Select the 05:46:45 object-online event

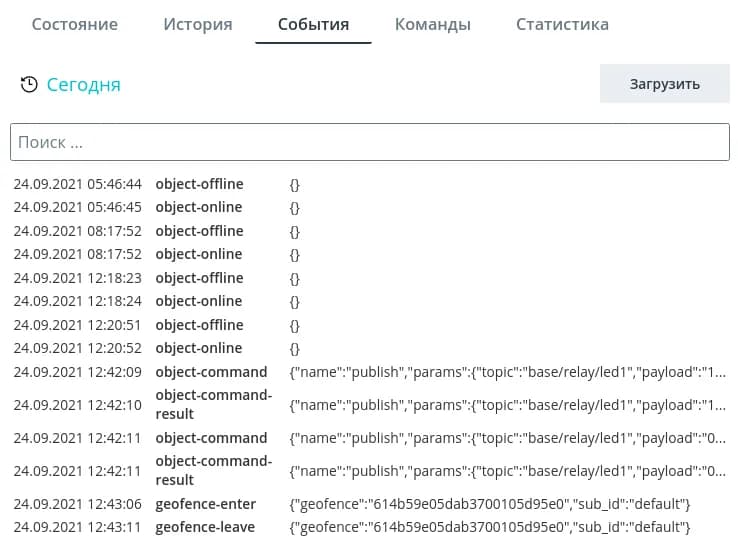click(199, 207)
